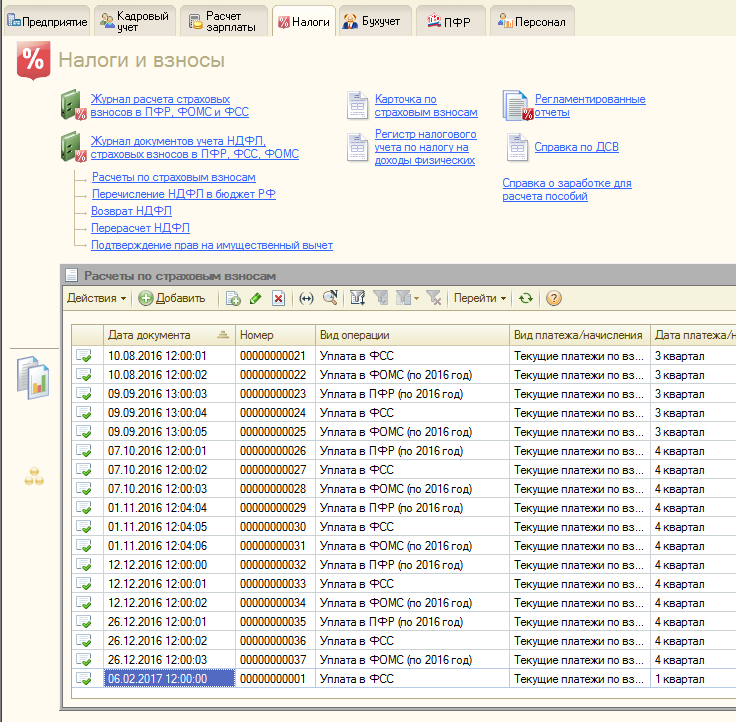Open the Справка по ДСВ link
The image size is (736, 722).
click(x=576, y=147)
